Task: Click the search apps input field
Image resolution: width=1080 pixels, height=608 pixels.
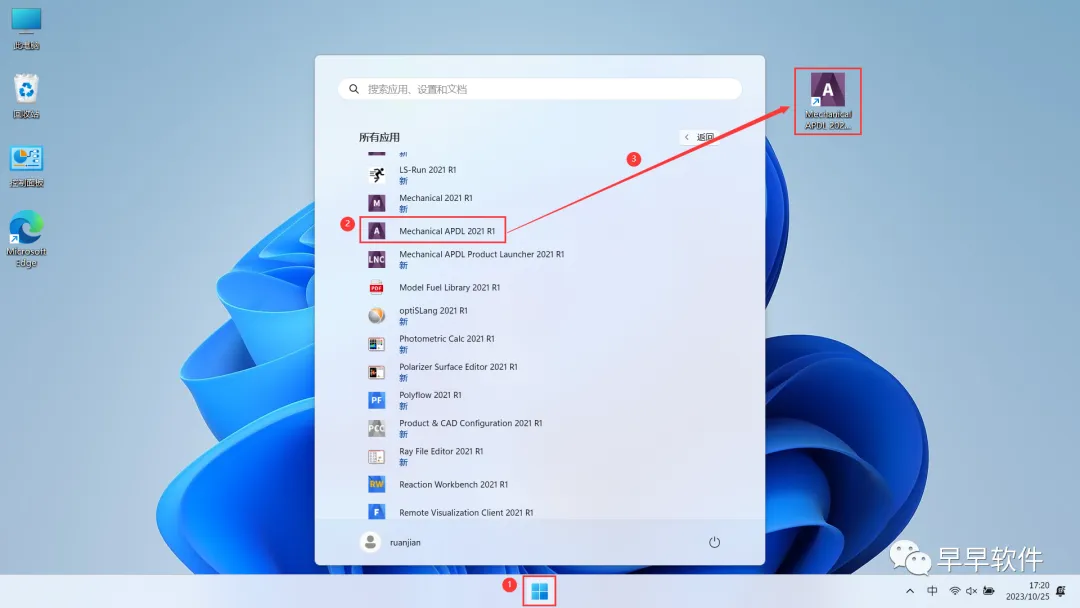Action: coord(540,89)
